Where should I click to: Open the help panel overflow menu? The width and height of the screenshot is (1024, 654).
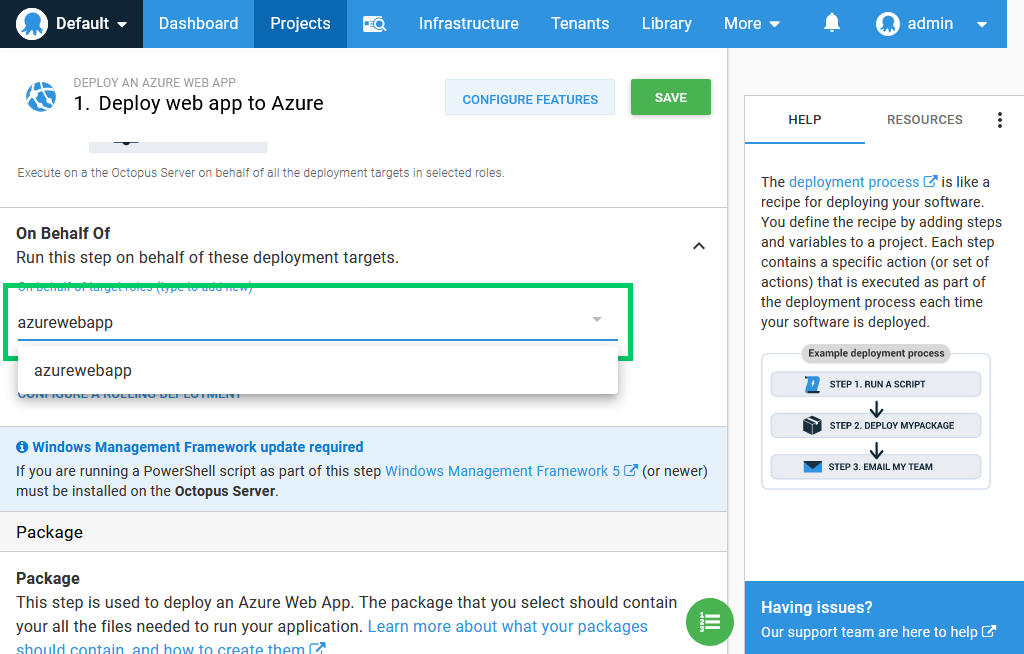point(1000,120)
